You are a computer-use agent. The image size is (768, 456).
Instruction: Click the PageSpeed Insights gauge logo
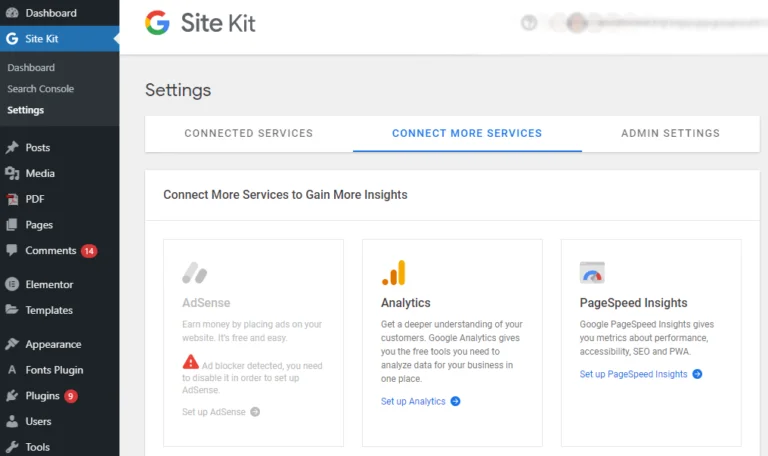click(x=592, y=273)
